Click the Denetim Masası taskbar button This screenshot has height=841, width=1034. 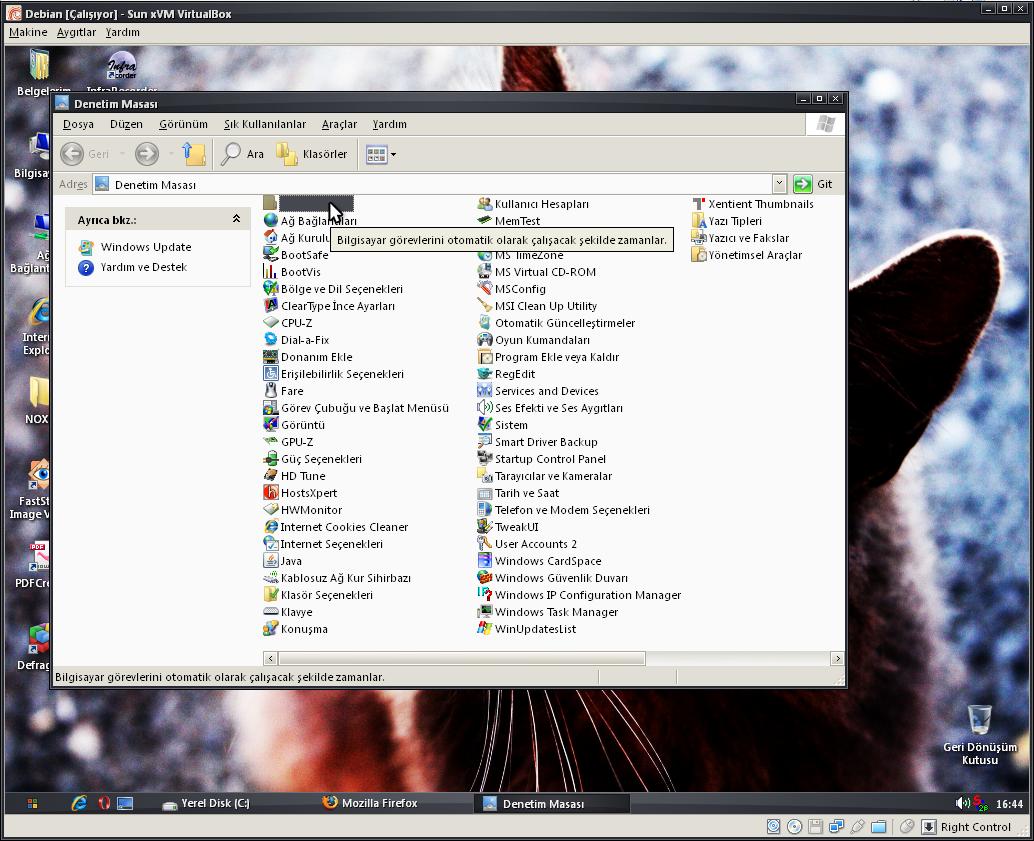[x=551, y=803]
